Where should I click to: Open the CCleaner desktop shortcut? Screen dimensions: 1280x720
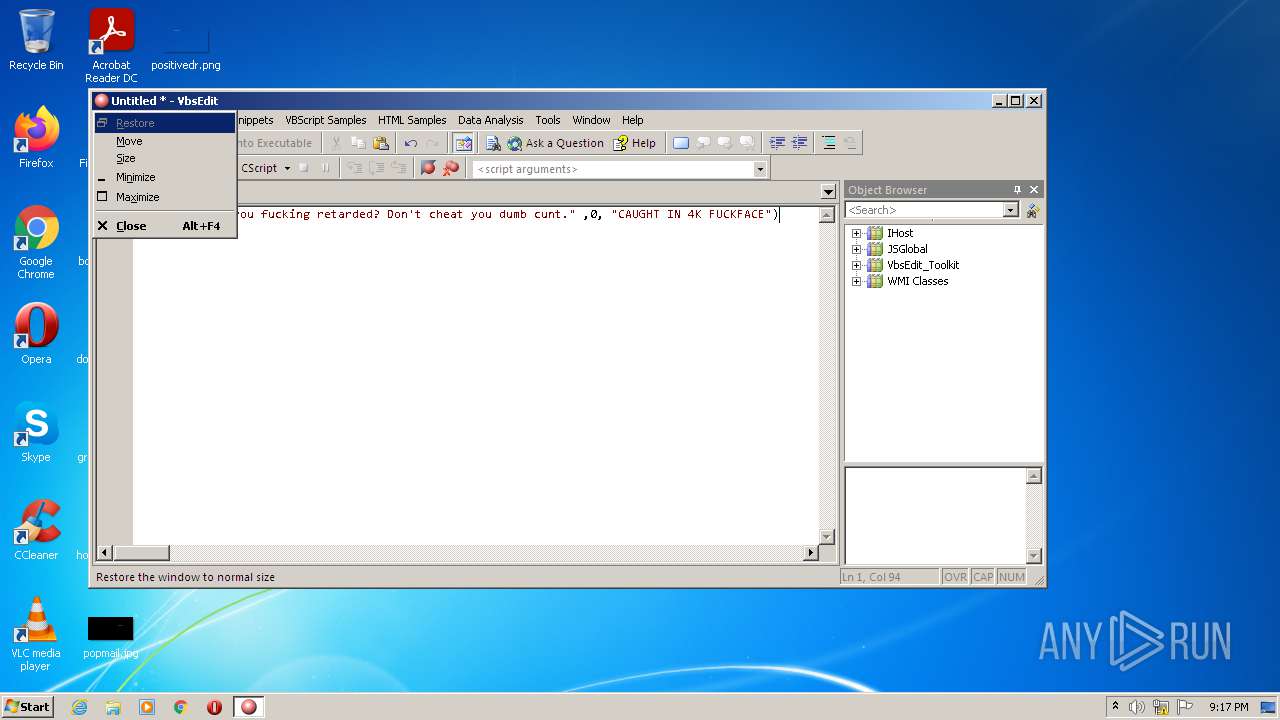click(x=36, y=530)
